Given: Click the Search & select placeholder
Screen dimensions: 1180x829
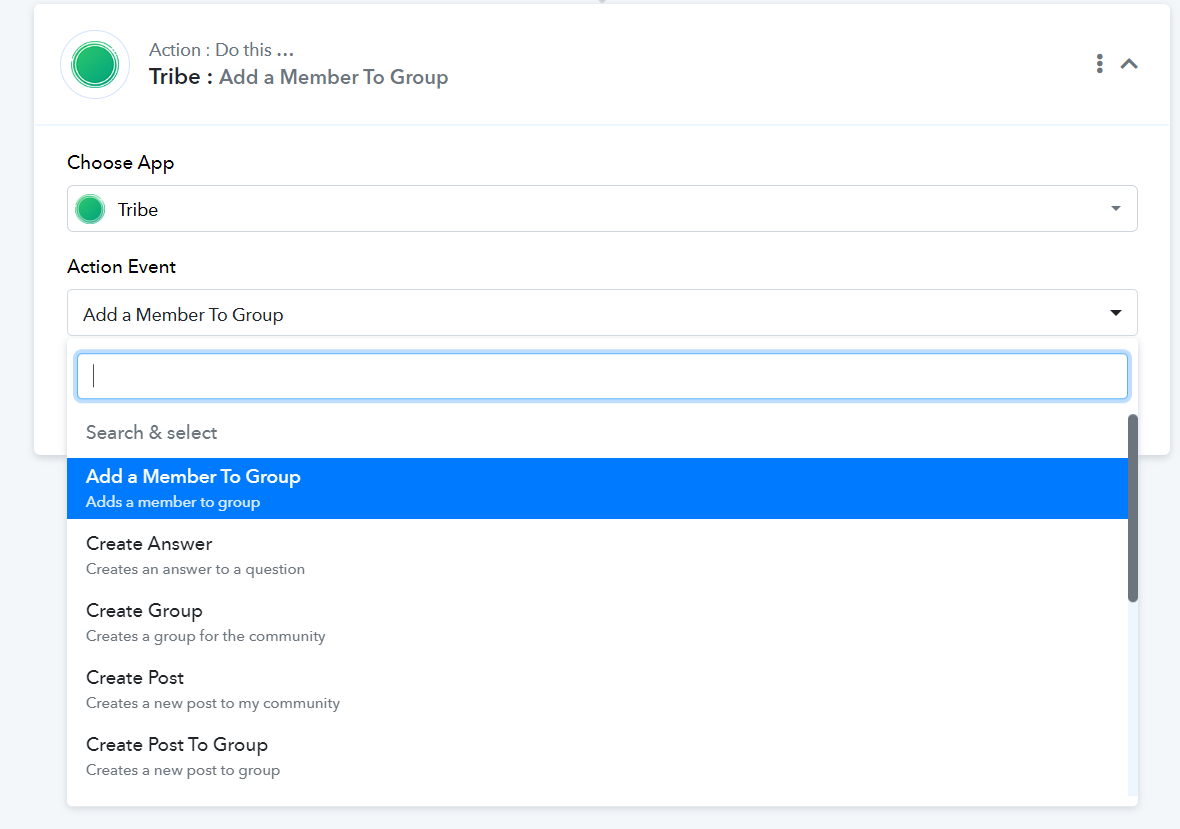Looking at the screenshot, I should [x=151, y=433].
